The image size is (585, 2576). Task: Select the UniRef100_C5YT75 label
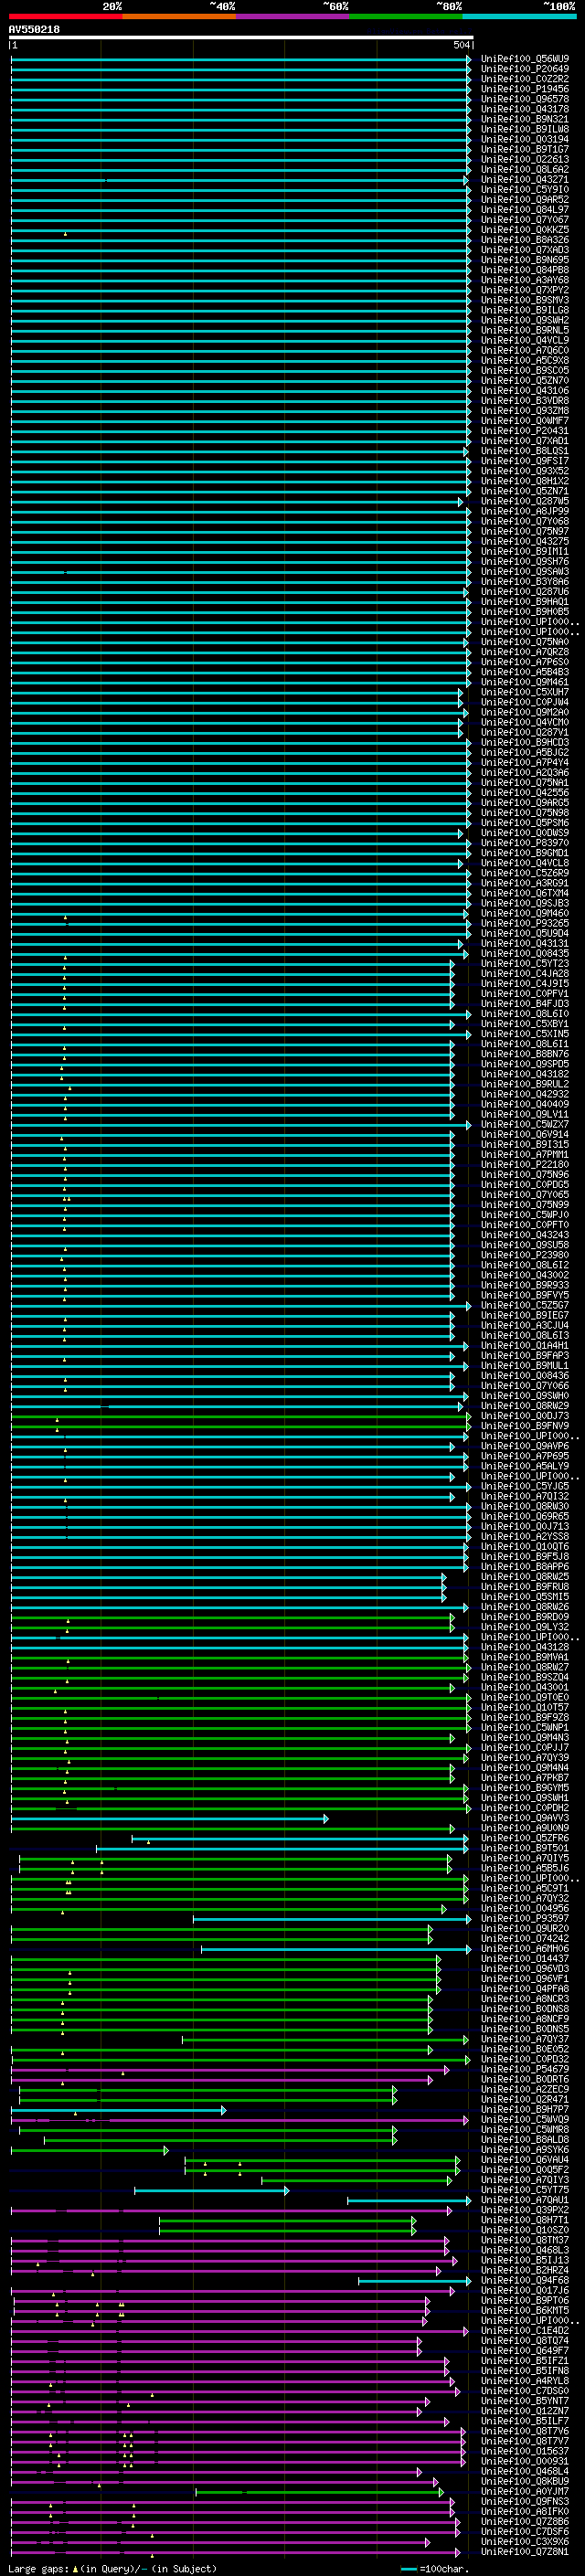click(x=525, y=2190)
